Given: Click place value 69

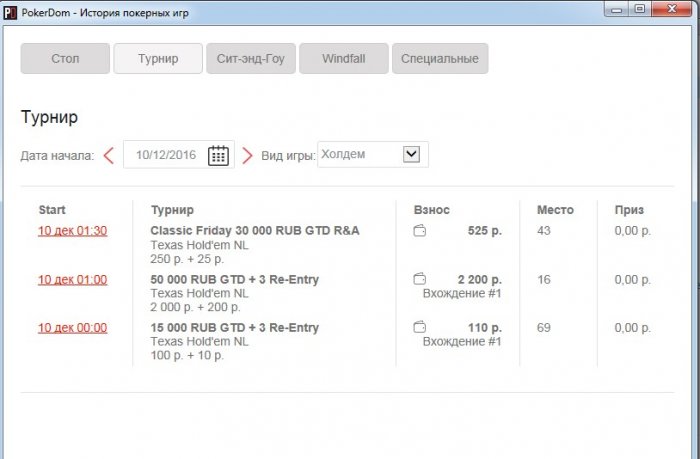Looking at the screenshot, I should tap(544, 328).
